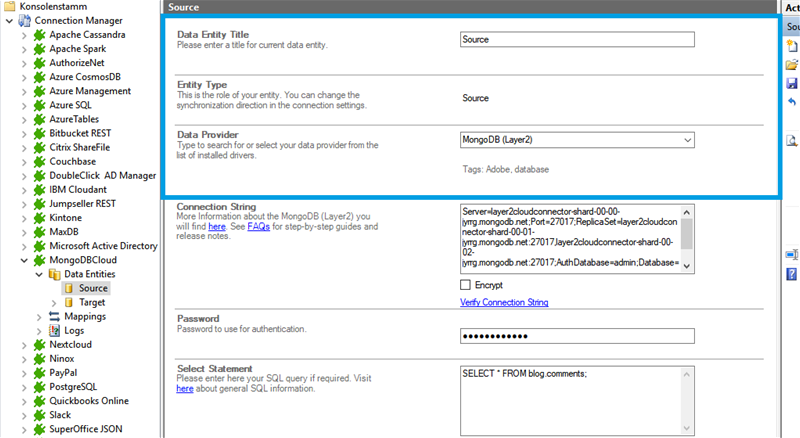Enable the Encrypt checkbox

point(466,285)
